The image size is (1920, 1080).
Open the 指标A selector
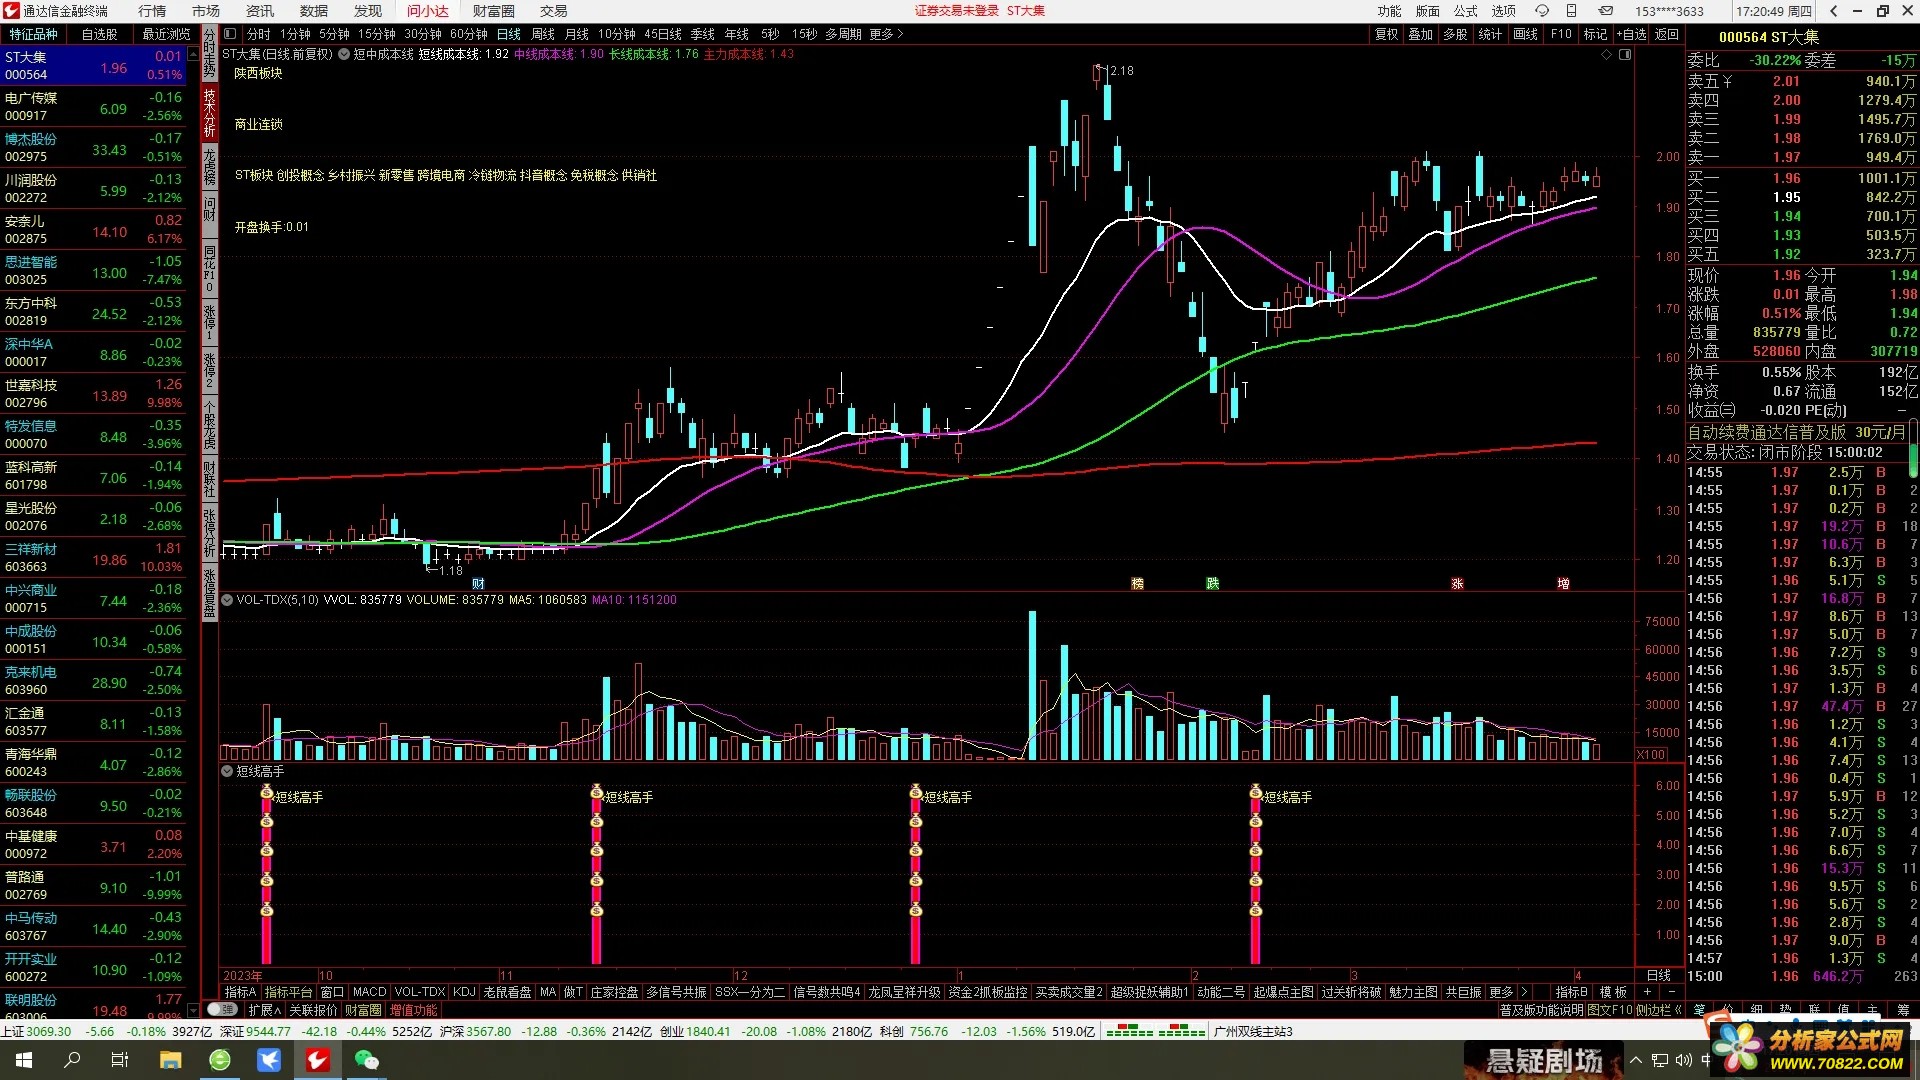pos(240,992)
